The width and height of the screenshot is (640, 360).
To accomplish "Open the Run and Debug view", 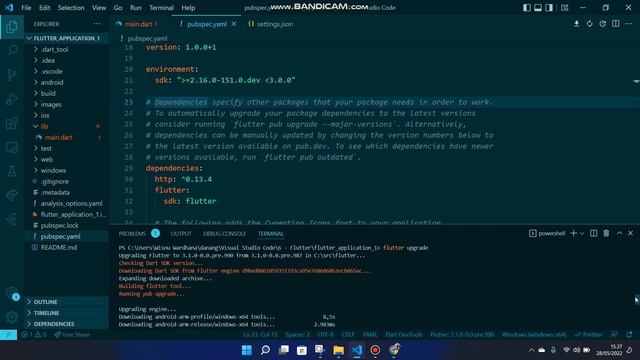I will coord(12,99).
